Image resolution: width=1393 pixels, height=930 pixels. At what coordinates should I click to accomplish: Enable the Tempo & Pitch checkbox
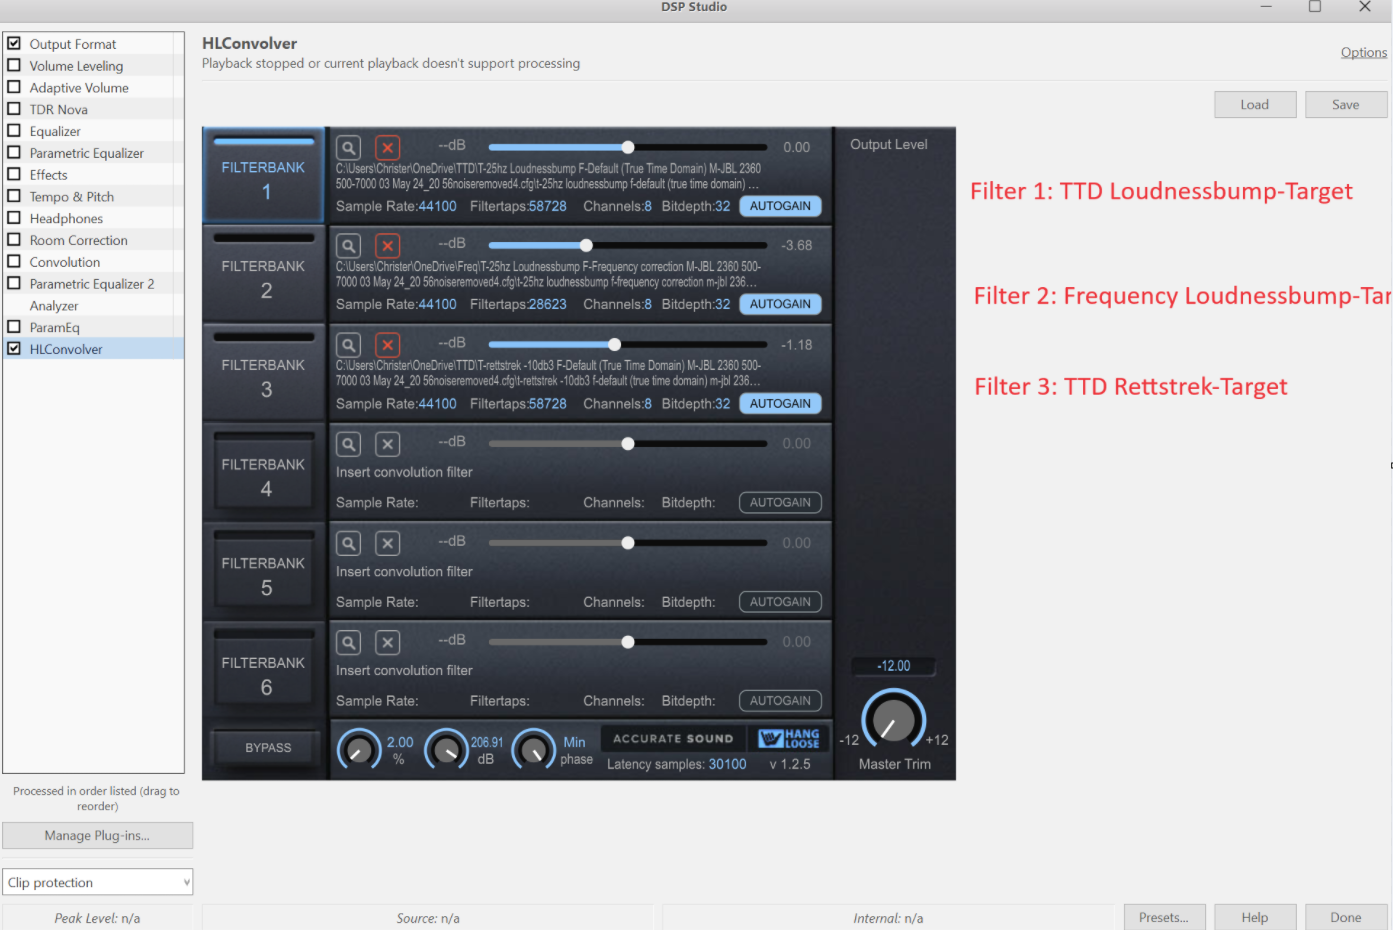[x=14, y=196]
